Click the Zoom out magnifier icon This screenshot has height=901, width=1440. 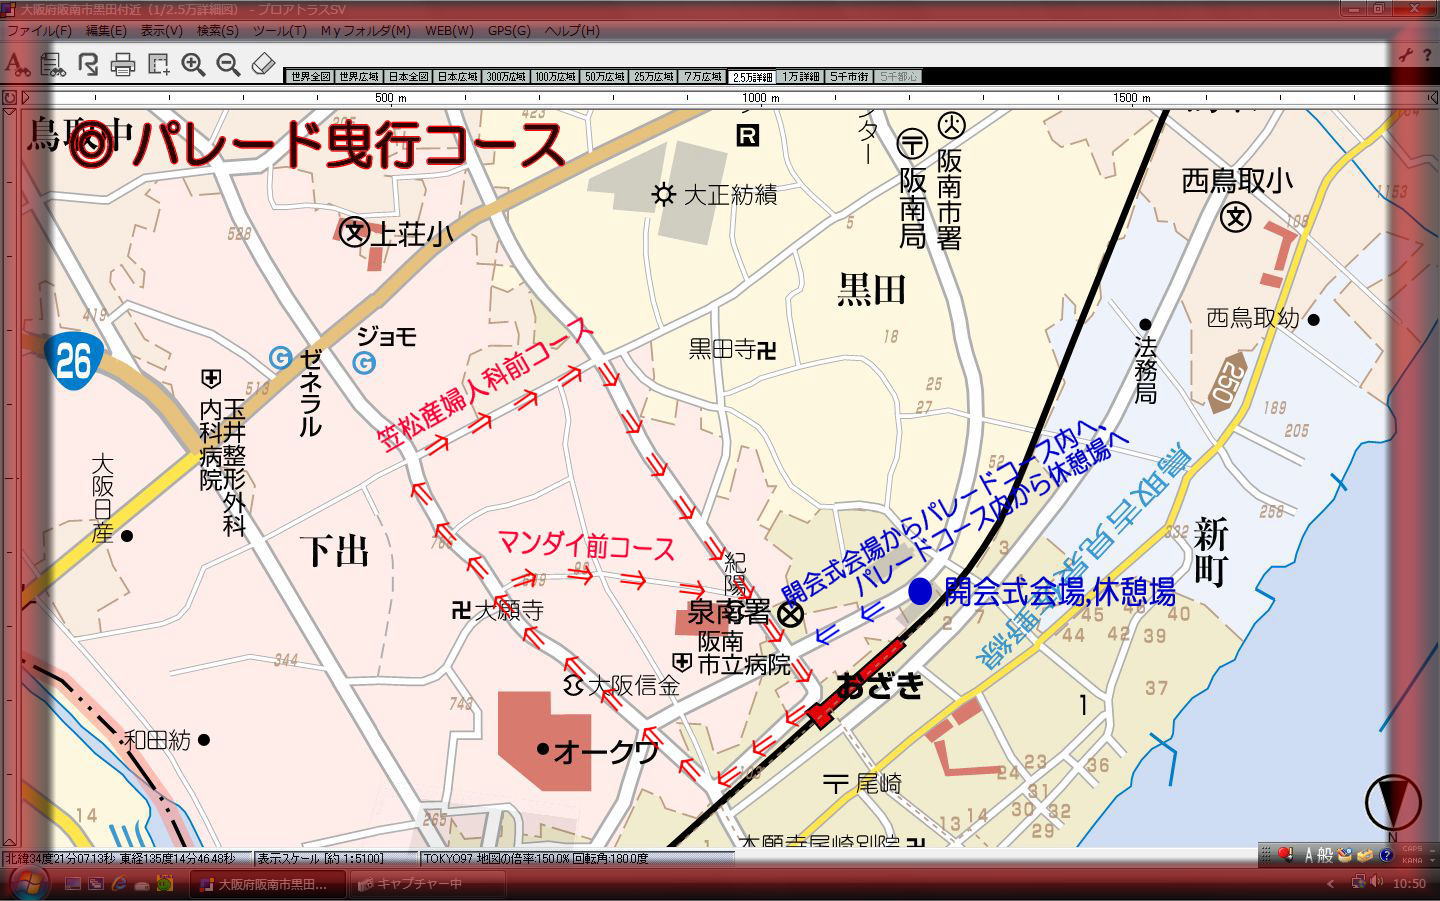pos(228,65)
